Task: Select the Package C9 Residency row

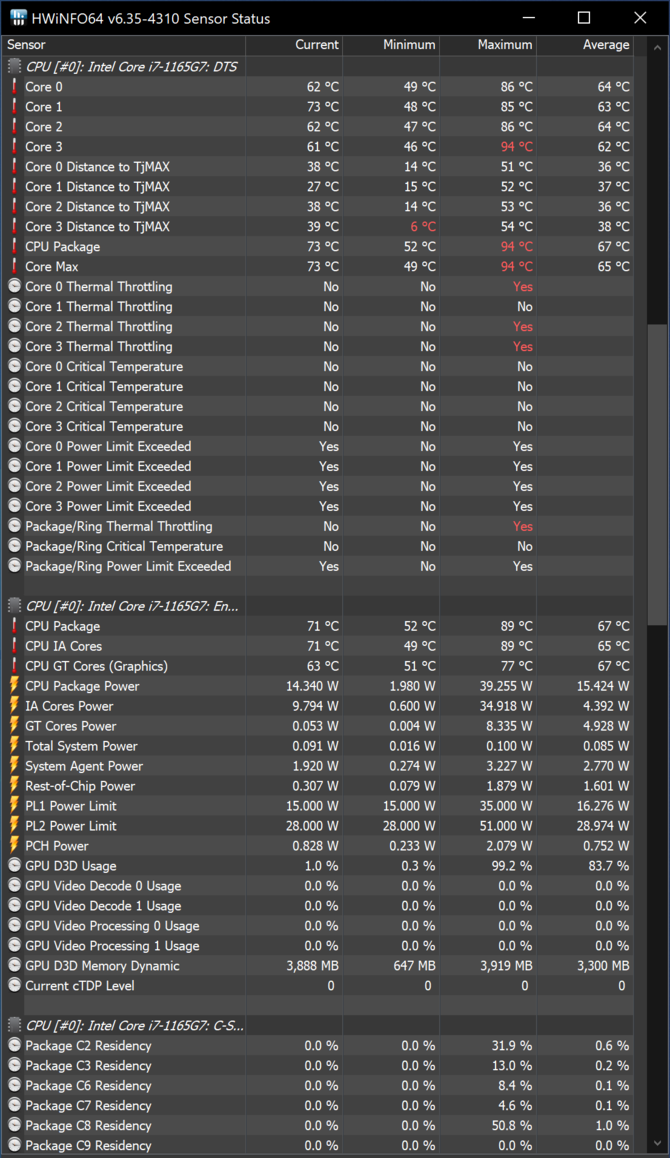Action: 318,1145
